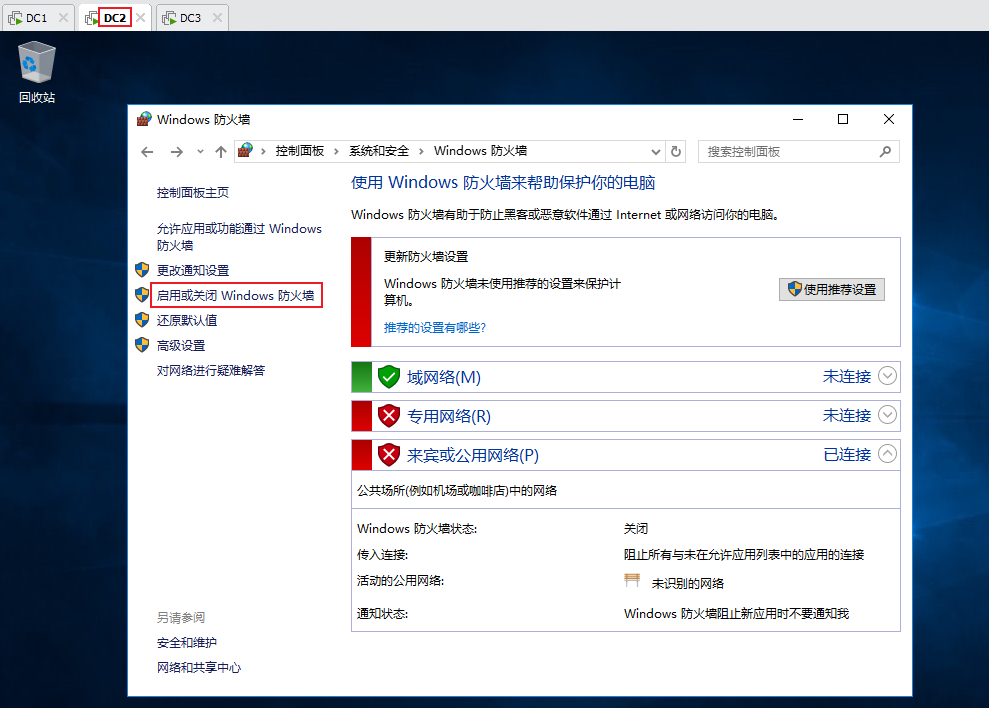Click the bench icon beside 未识别的网络
989x708 pixels.
click(632, 581)
